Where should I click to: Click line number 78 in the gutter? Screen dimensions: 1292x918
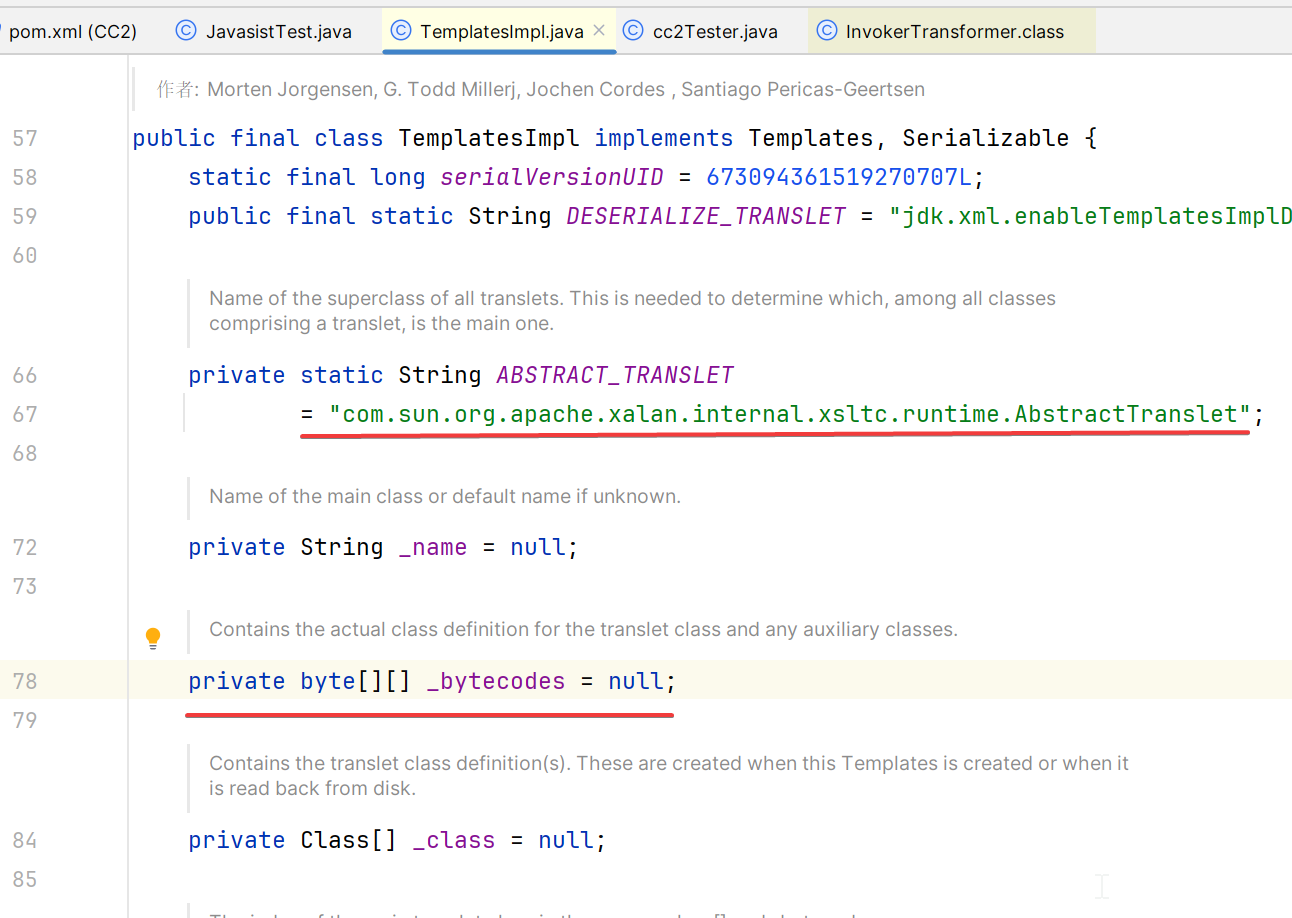pyautogui.click(x=25, y=681)
